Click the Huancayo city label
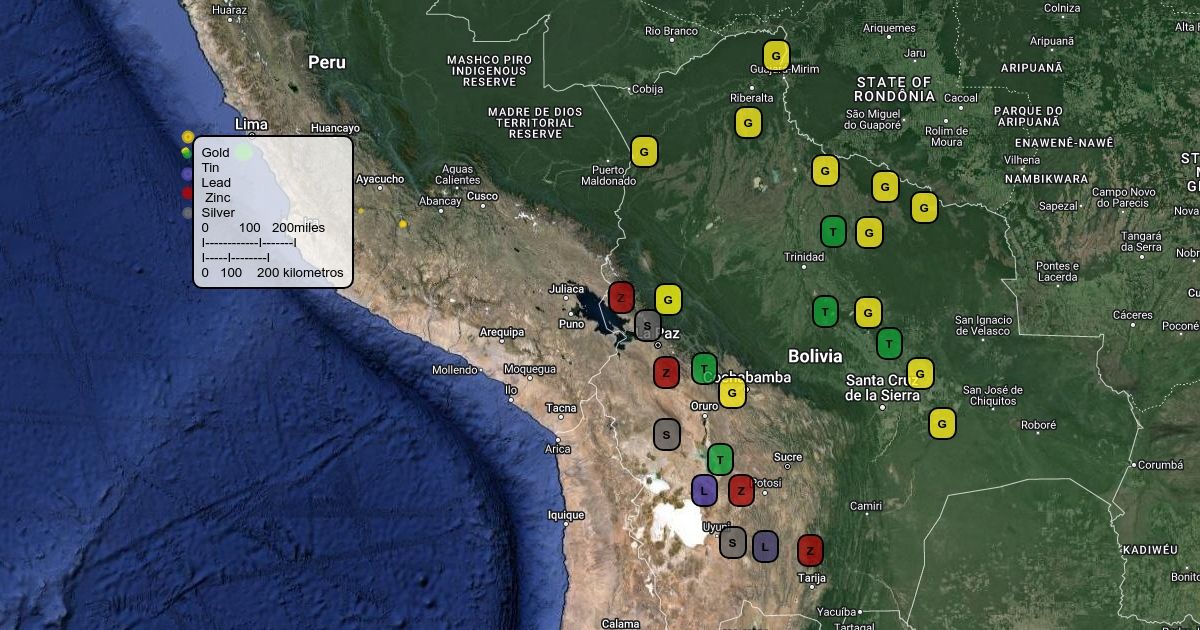Image resolution: width=1200 pixels, height=630 pixels. pos(335,128)
